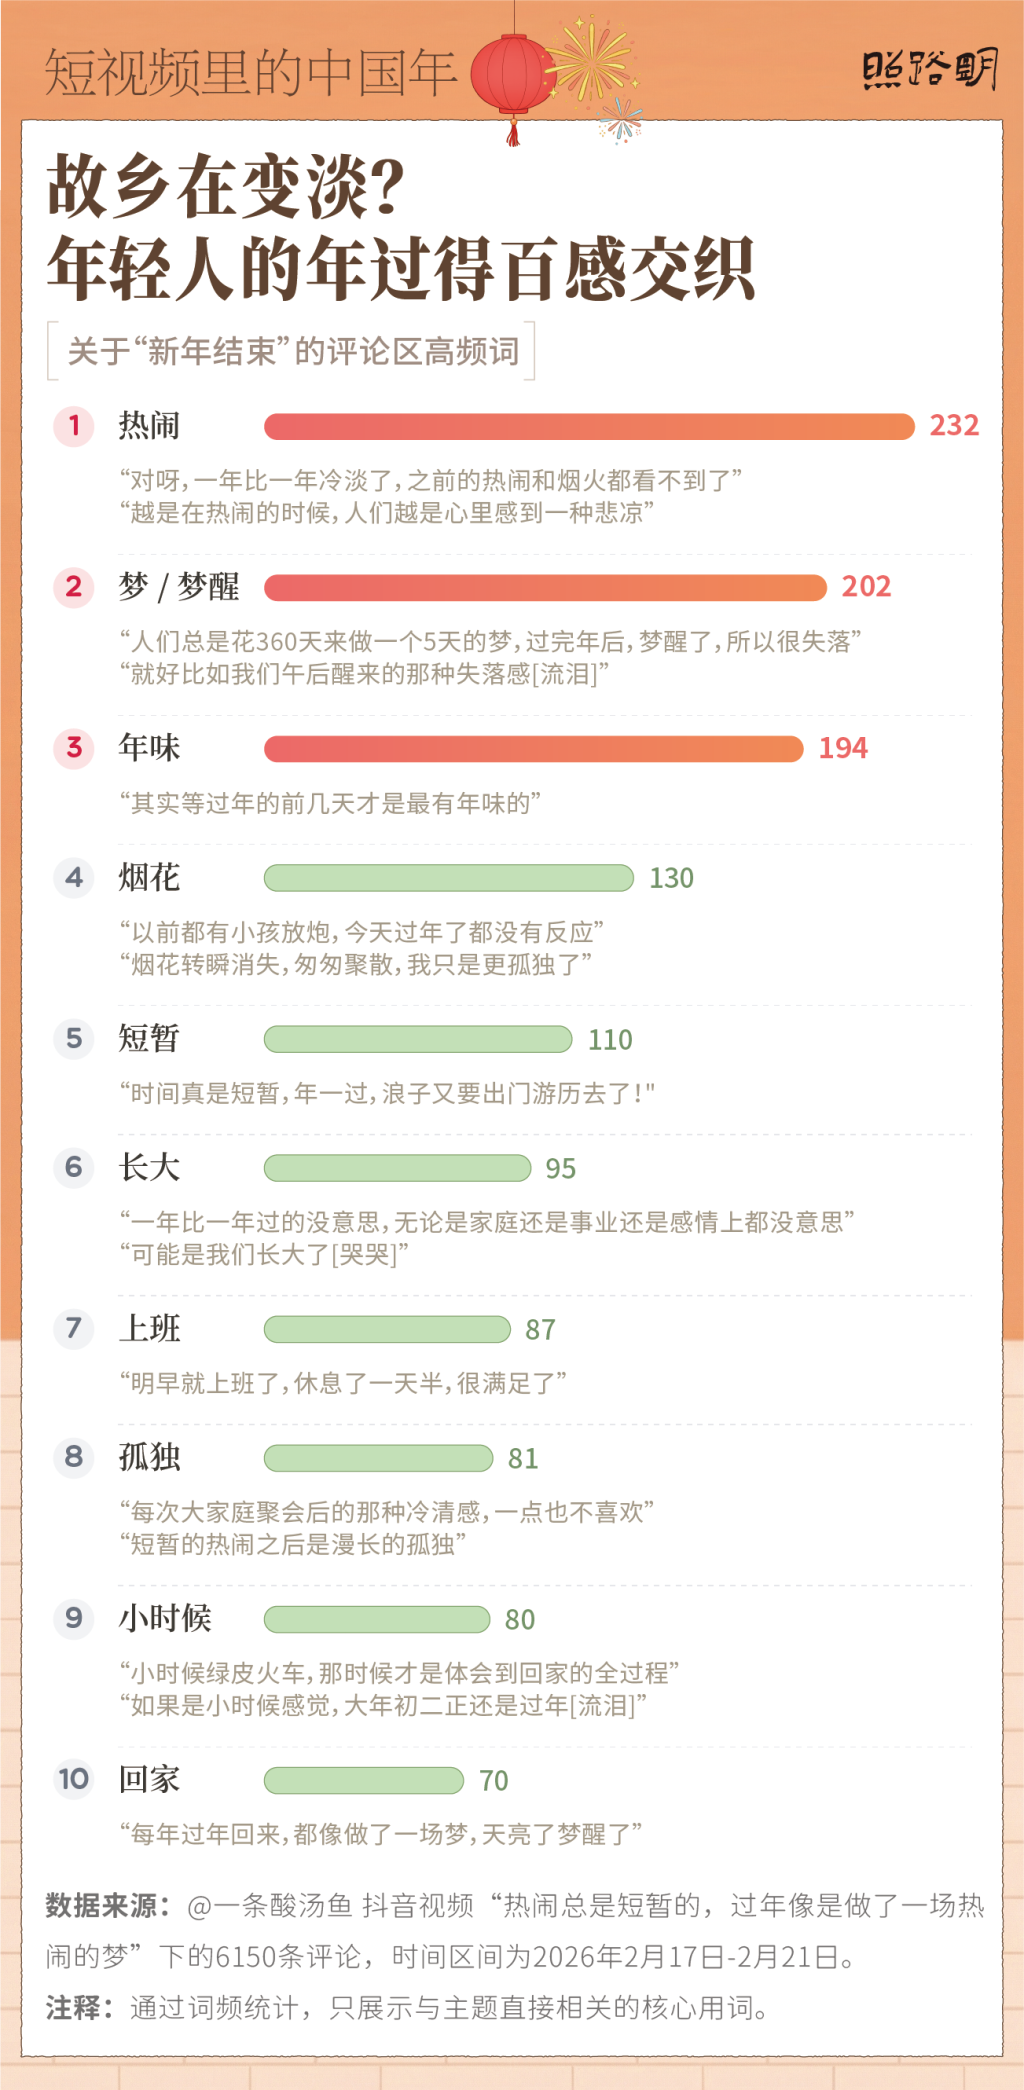Click the 数据来源 label in the footer
The width and height of the screenshot is (1024, 2090).
click(107, 1906)
